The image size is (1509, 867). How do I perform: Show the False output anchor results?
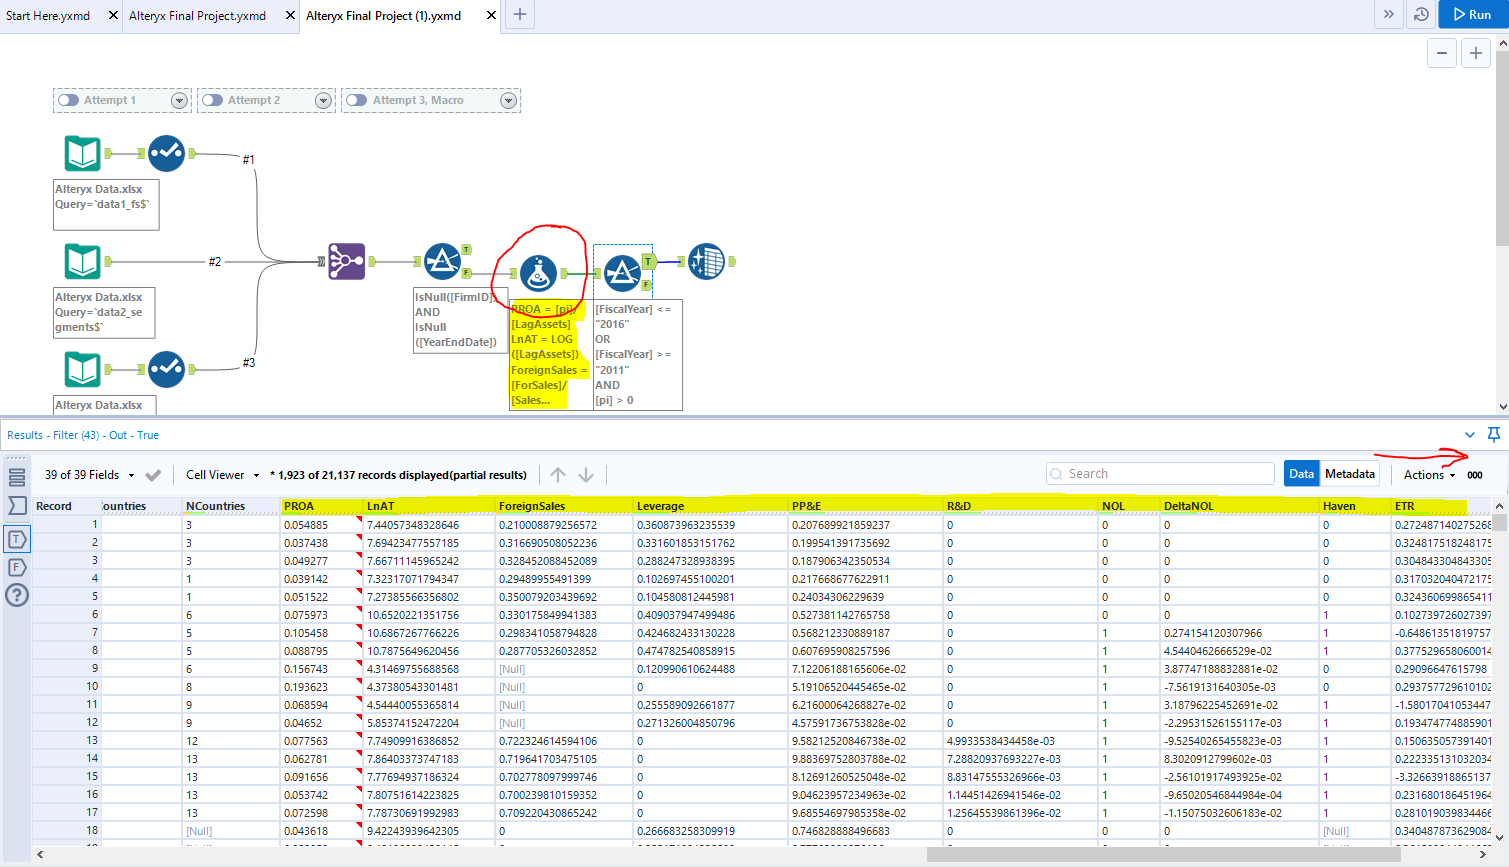17,567
